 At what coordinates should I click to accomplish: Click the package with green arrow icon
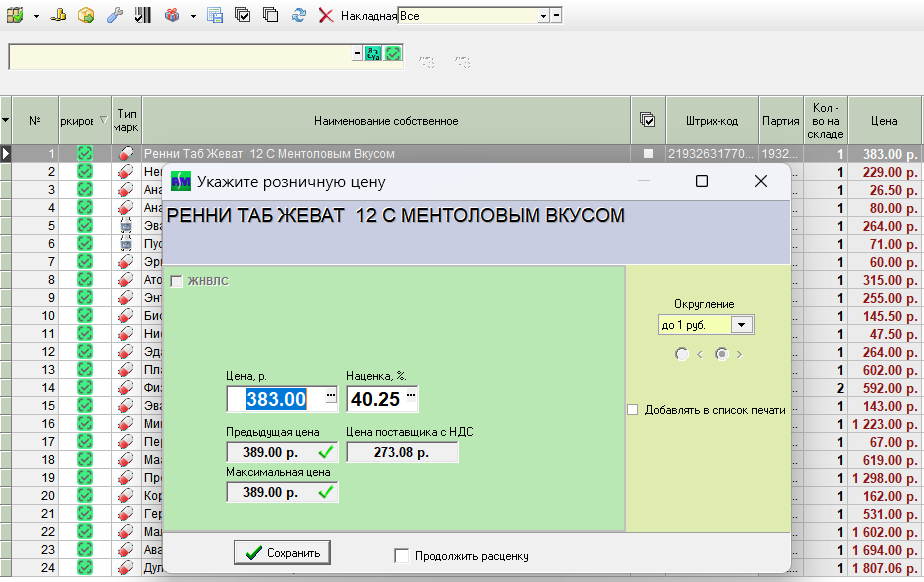pos(86,15)
